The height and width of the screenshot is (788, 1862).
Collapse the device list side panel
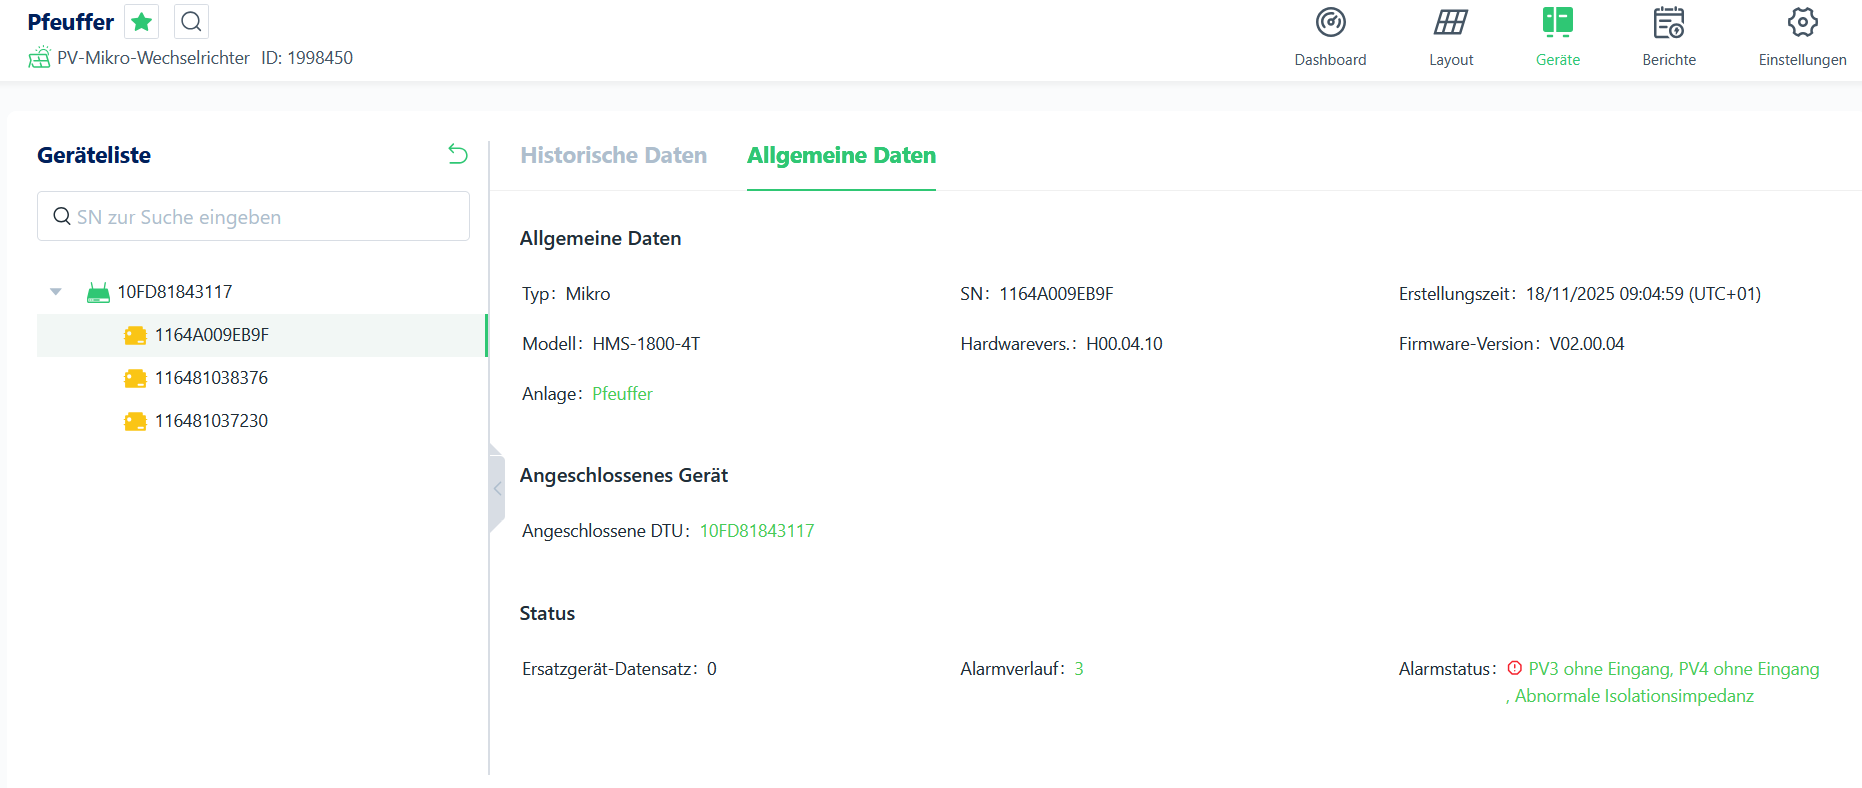click(497, 489)
